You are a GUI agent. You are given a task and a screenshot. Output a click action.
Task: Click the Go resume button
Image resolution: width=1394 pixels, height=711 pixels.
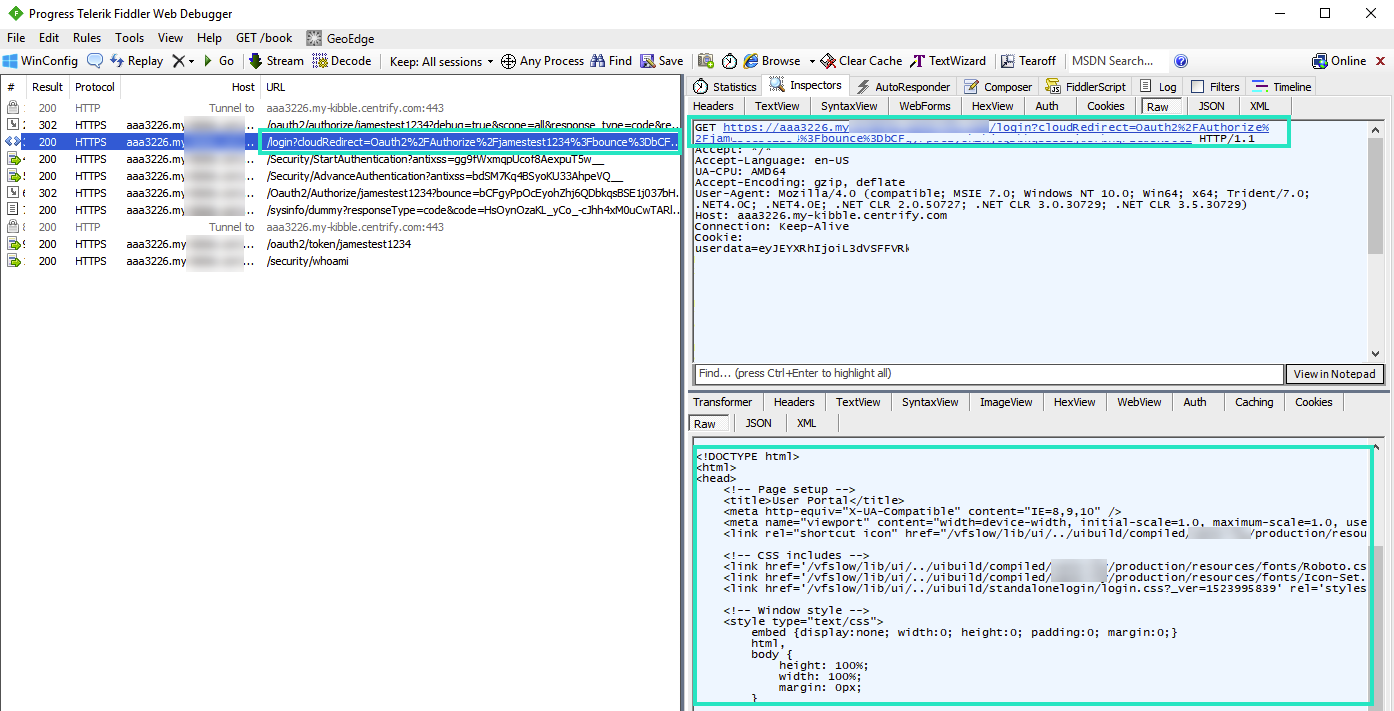point(218,61)
